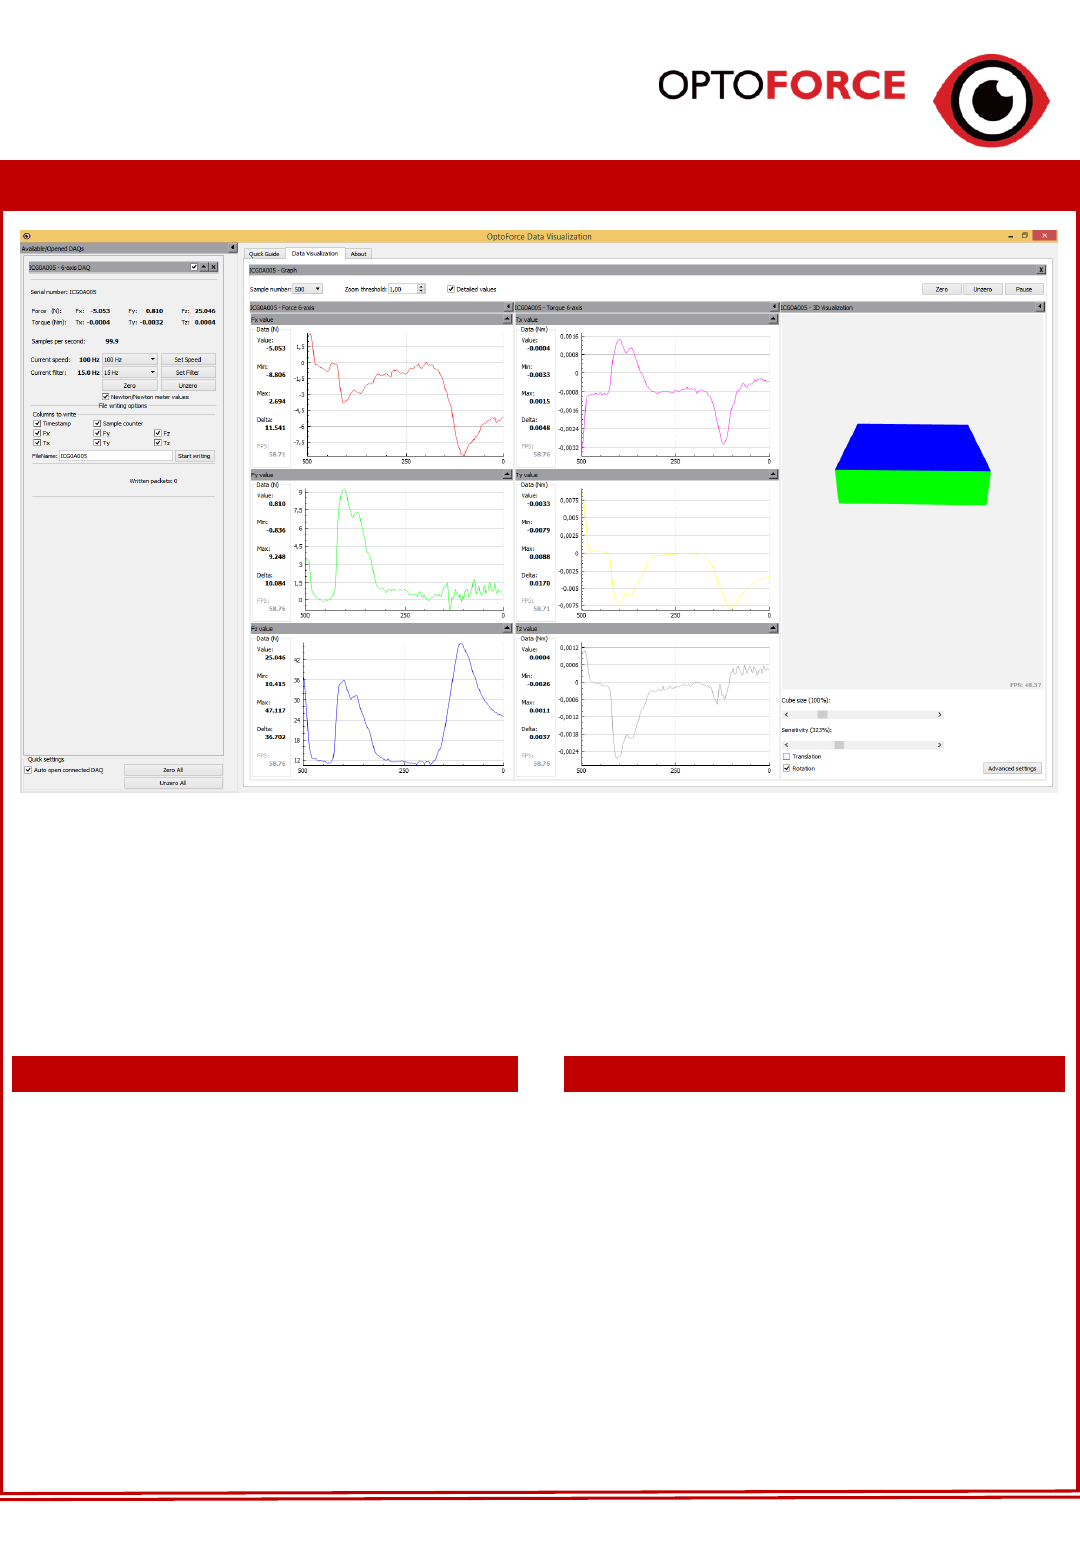Click Unzero in the DAQ panel
This screenshot has width=1080, height=1560.
point(188,385)
